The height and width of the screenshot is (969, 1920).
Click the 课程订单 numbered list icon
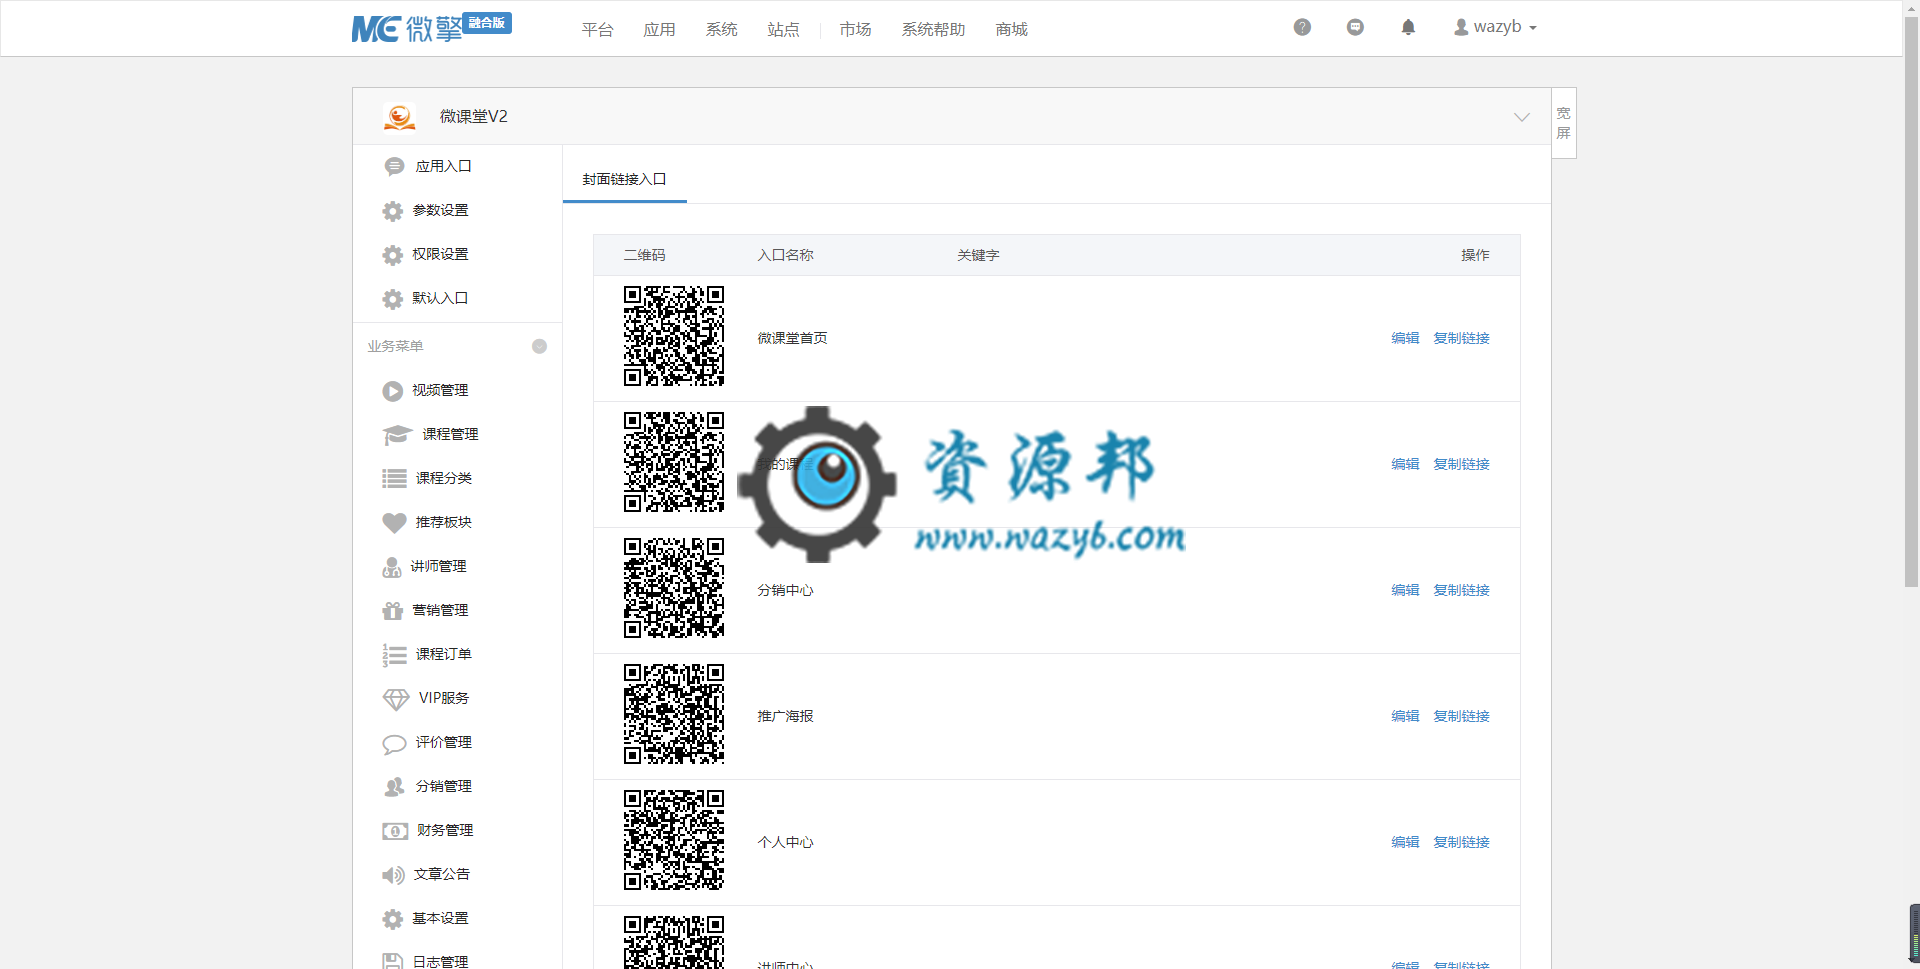tap(394, 655)
